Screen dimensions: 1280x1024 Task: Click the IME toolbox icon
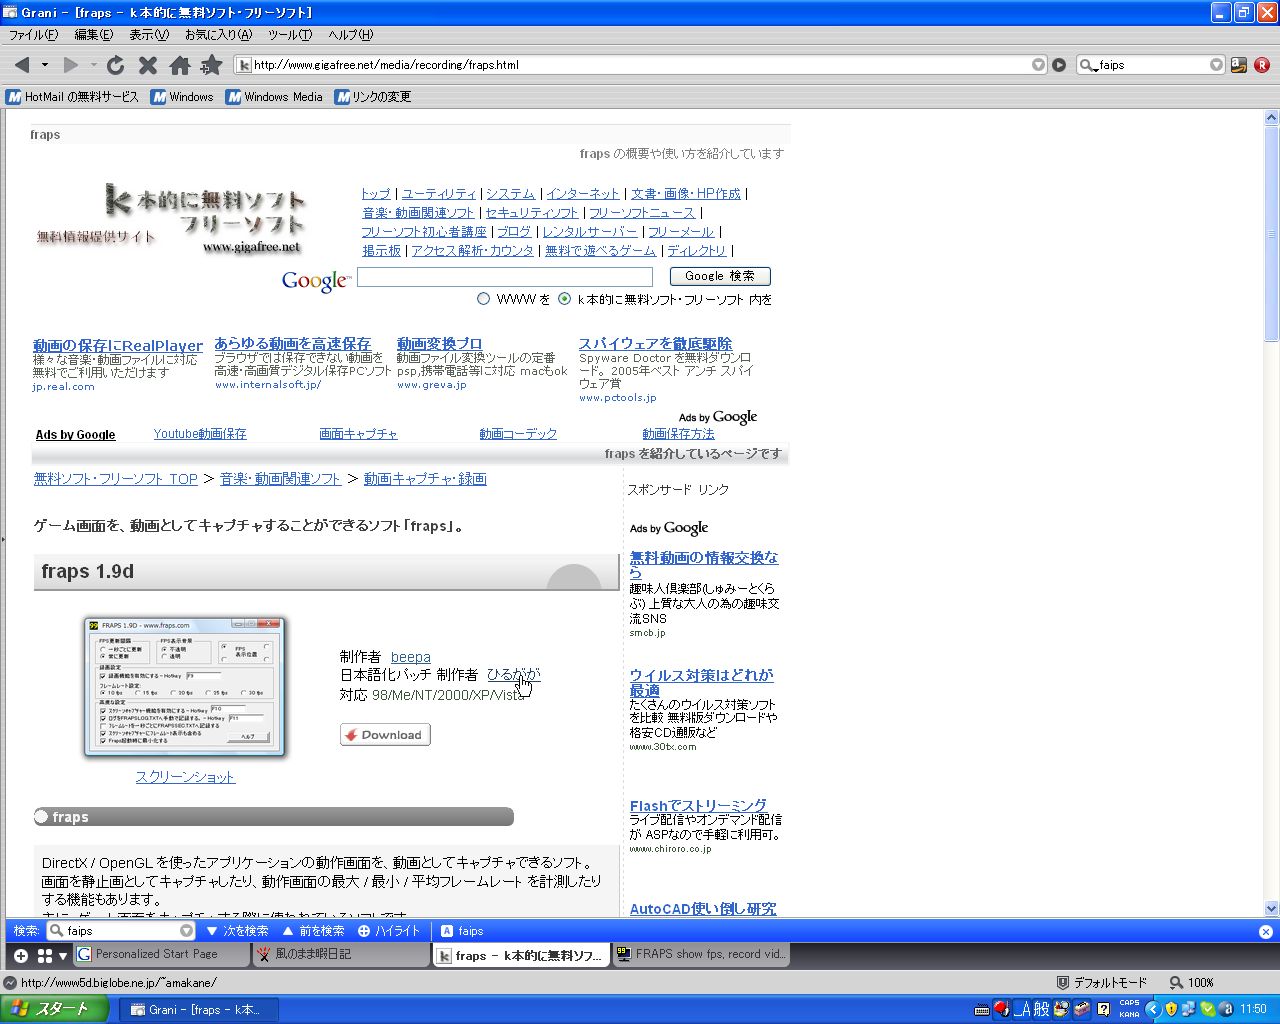(1082, 1009)
